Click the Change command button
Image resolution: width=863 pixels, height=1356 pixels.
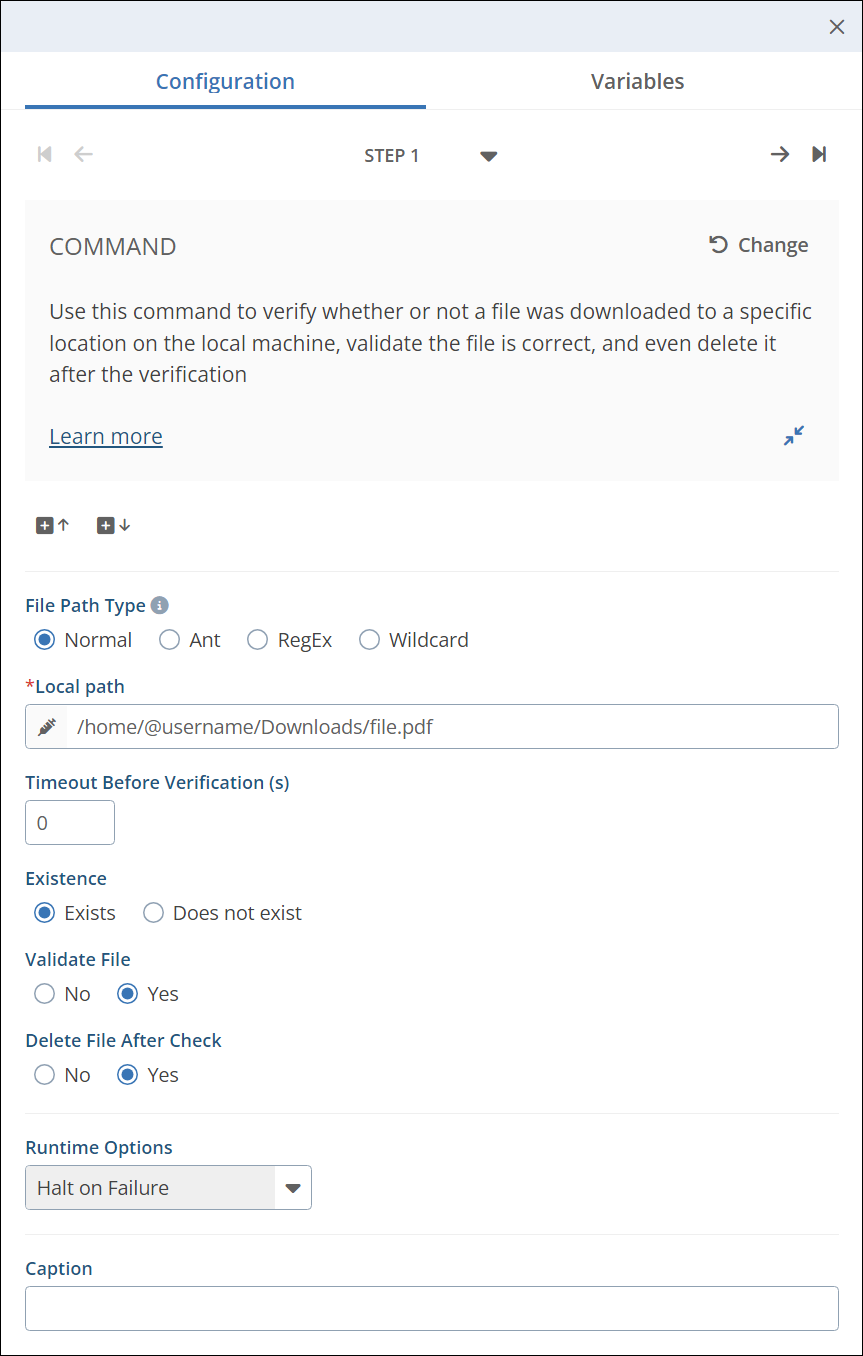759,245
